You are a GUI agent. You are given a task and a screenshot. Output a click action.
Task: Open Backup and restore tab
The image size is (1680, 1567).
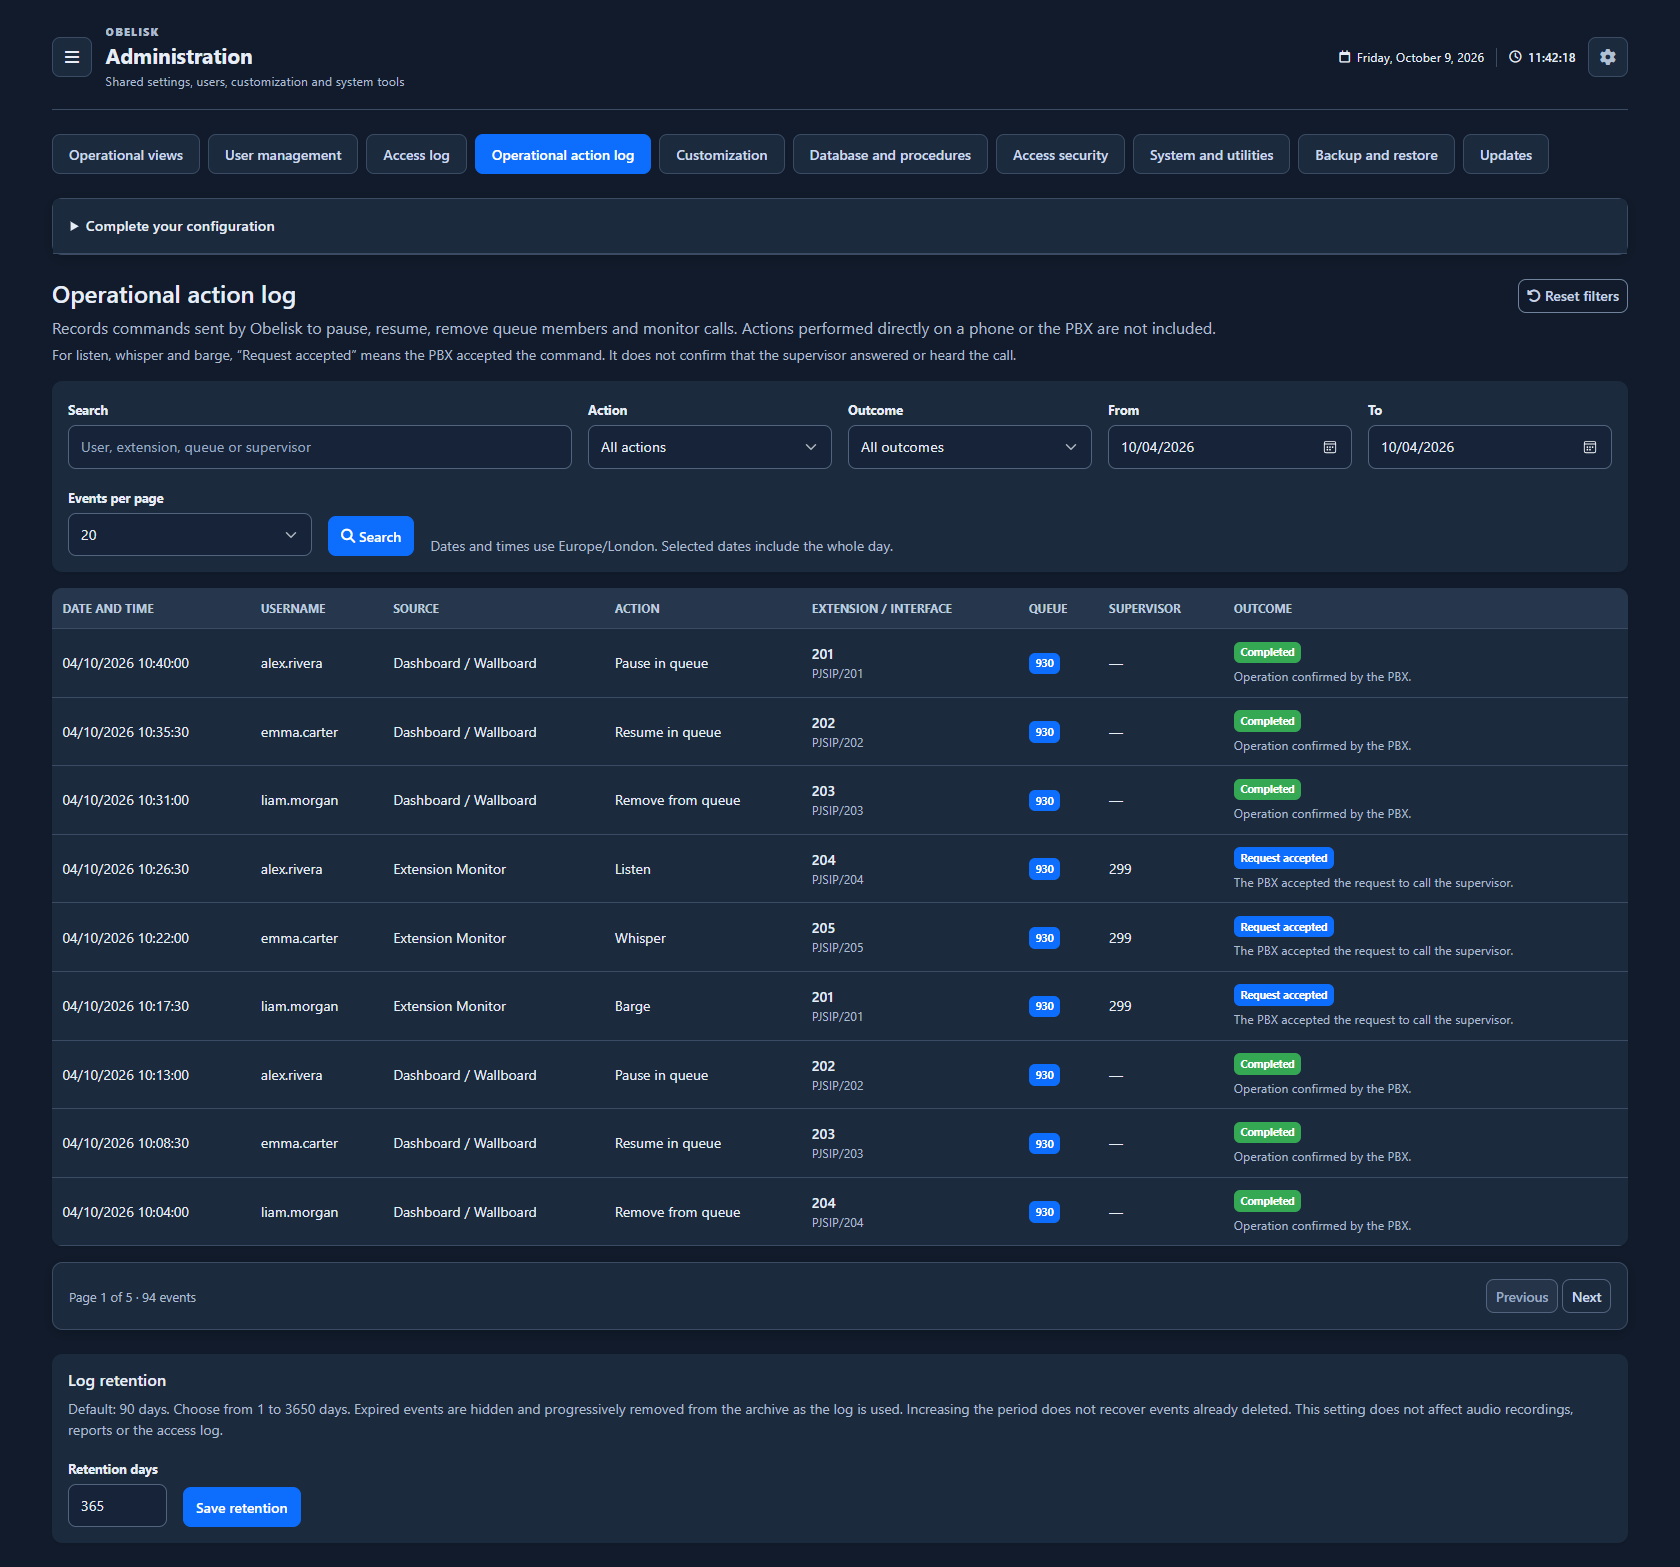(x=1376, y=155)
